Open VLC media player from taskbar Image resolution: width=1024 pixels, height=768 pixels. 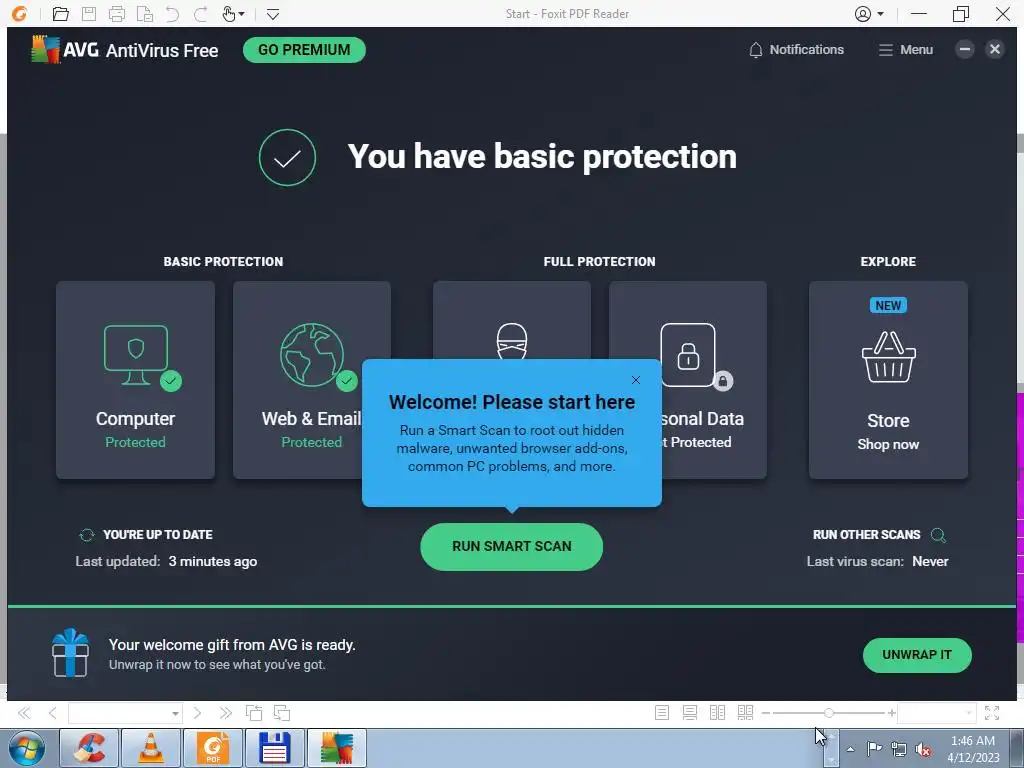point(151,748)
